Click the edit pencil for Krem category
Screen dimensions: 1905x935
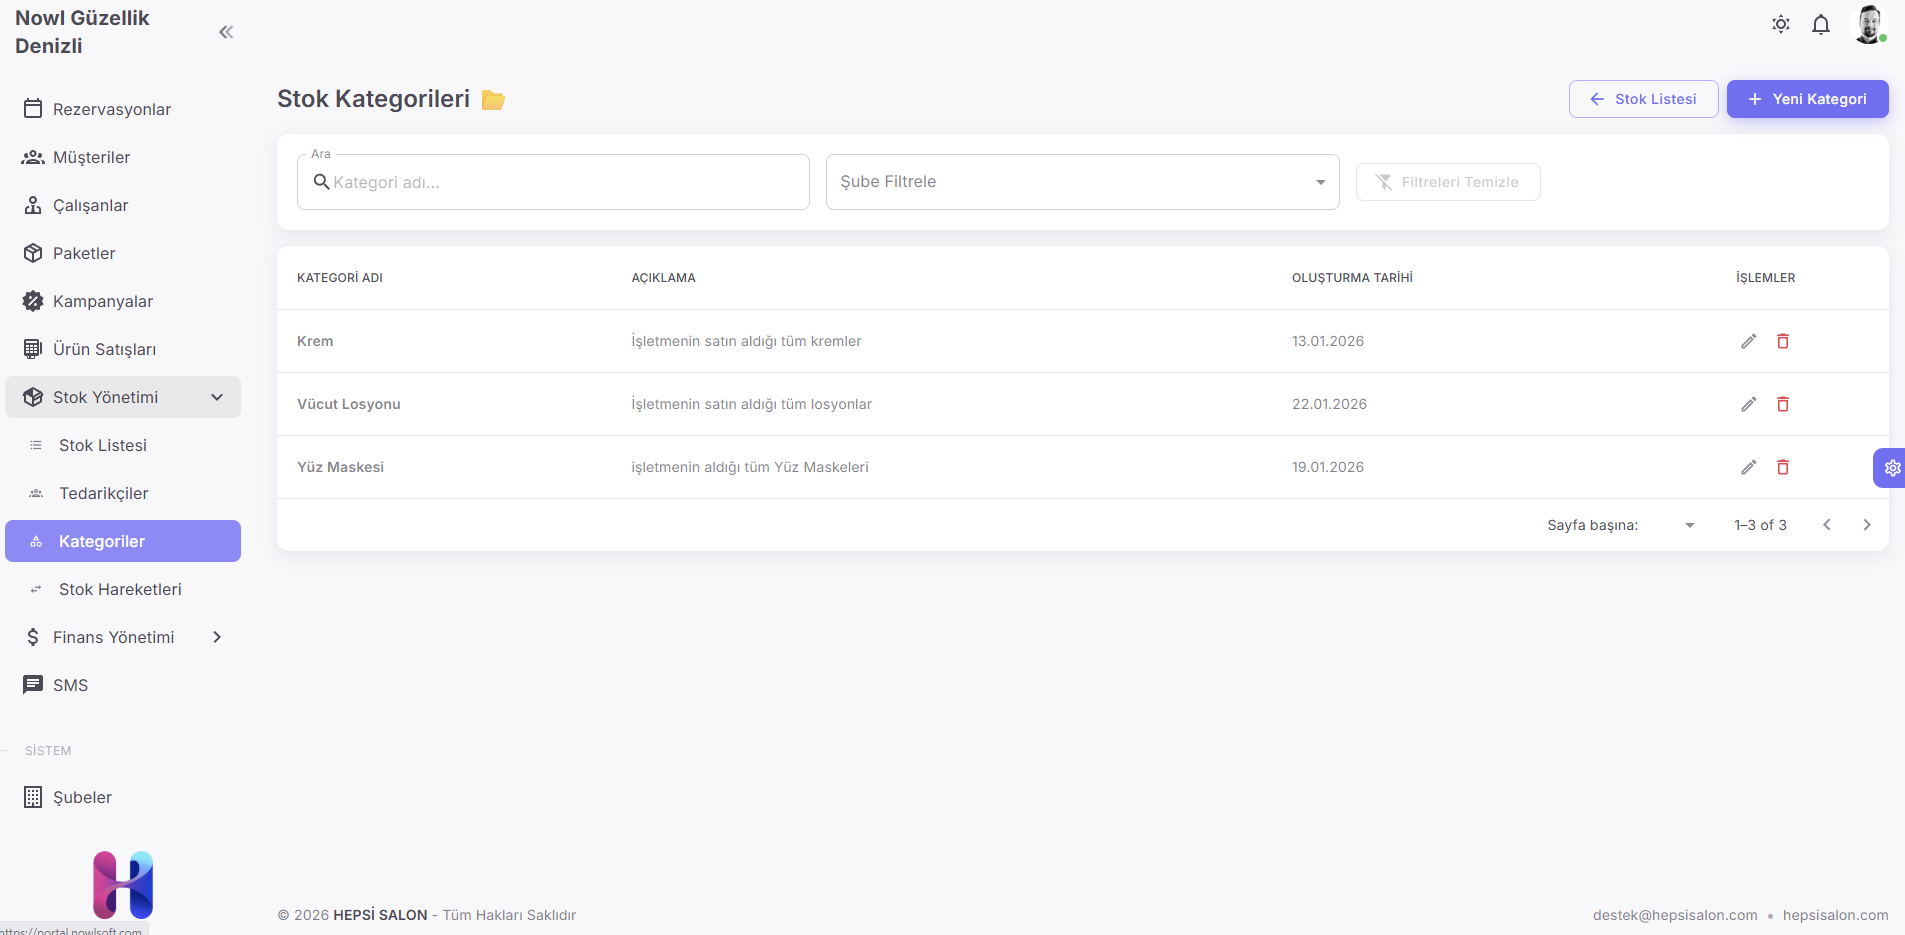click(x=1748, y=341)
